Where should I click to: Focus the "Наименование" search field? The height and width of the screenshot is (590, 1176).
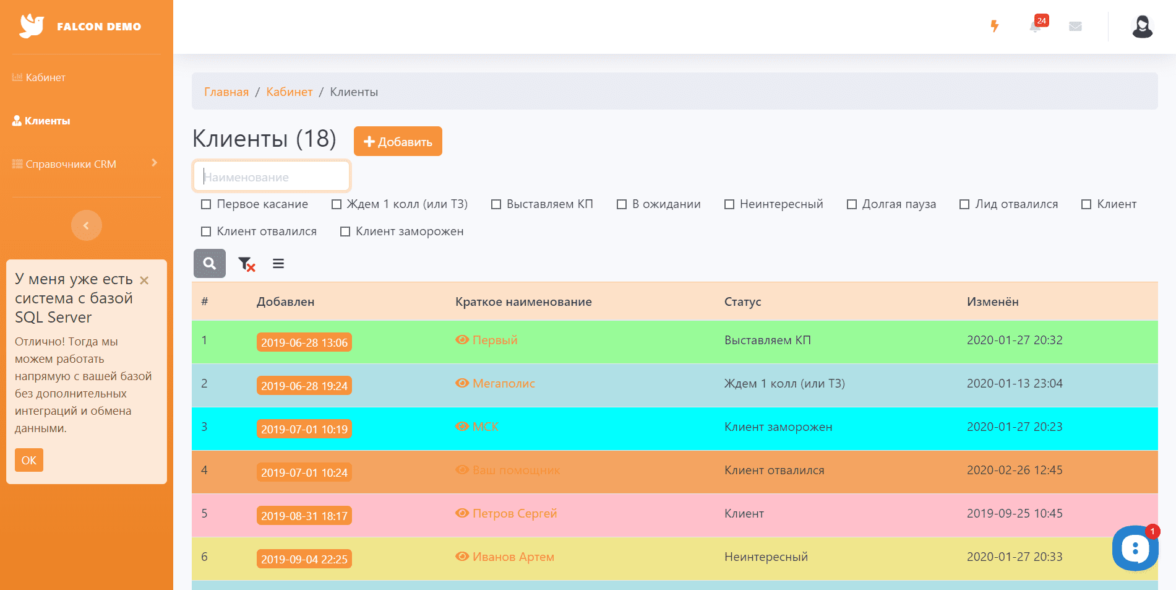pos(271,176)
